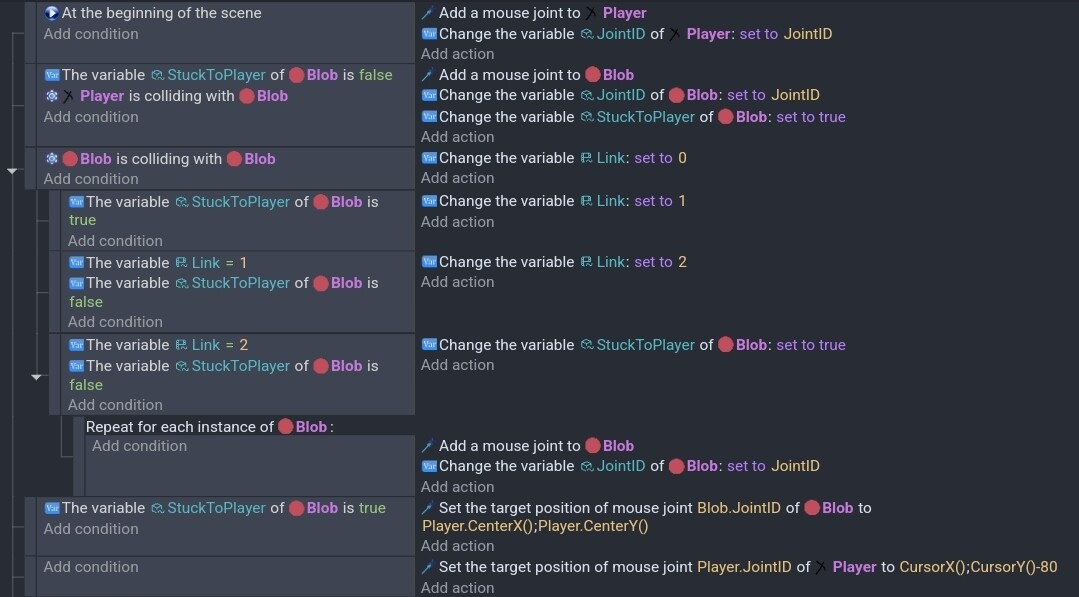Screen dimensions: 1079x597
Task: Click the wrench icon for "Add a mouse joint to Player"
Action: [428, 13]
